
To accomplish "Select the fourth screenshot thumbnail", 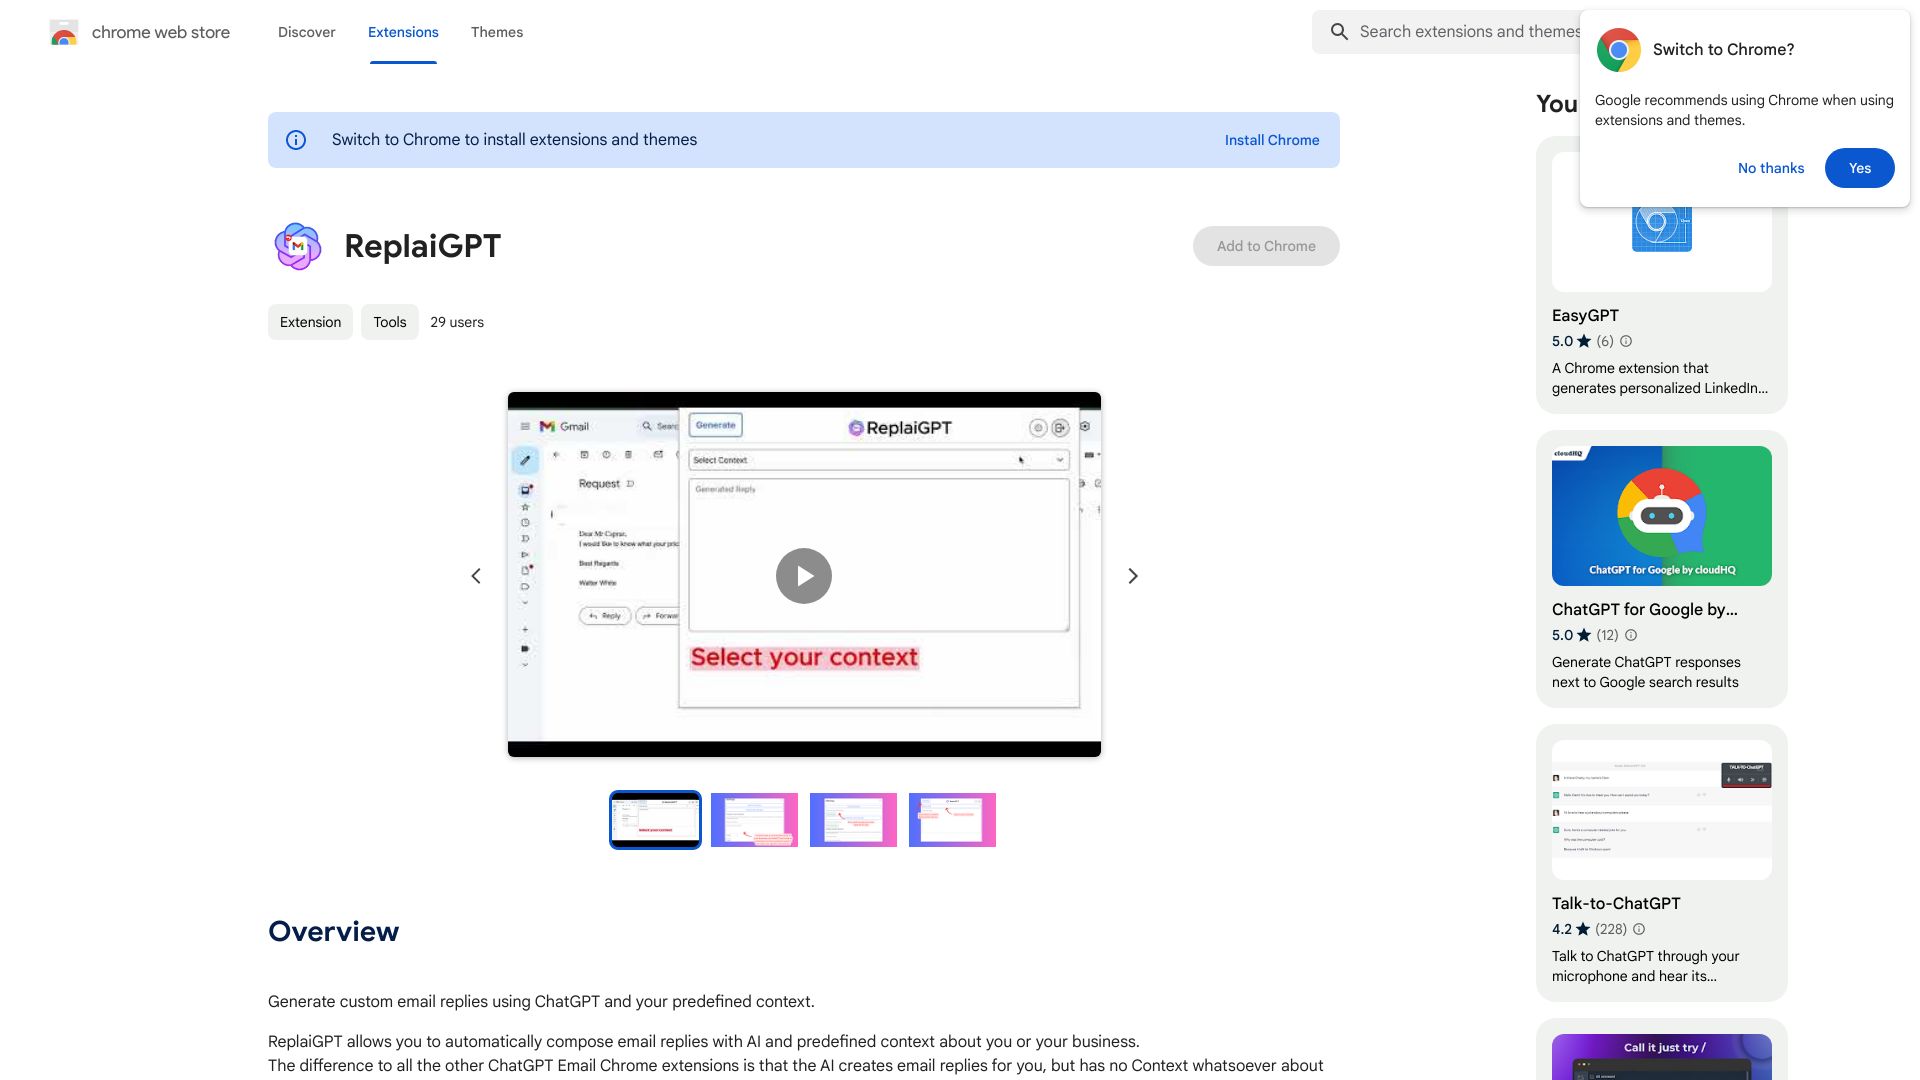I will [x=952, y=820].
